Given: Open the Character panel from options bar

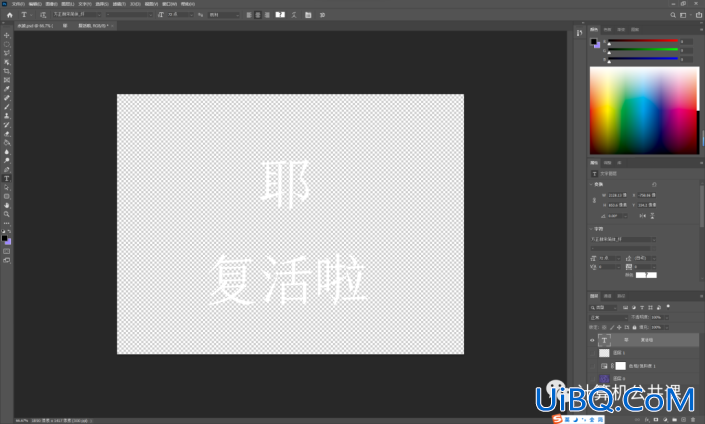Looking at the screenshot, I should (308, 15).
